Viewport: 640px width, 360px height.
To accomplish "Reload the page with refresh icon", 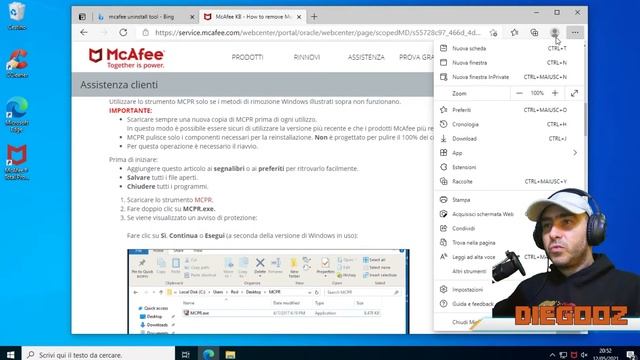I will click(x=123, y=32).
